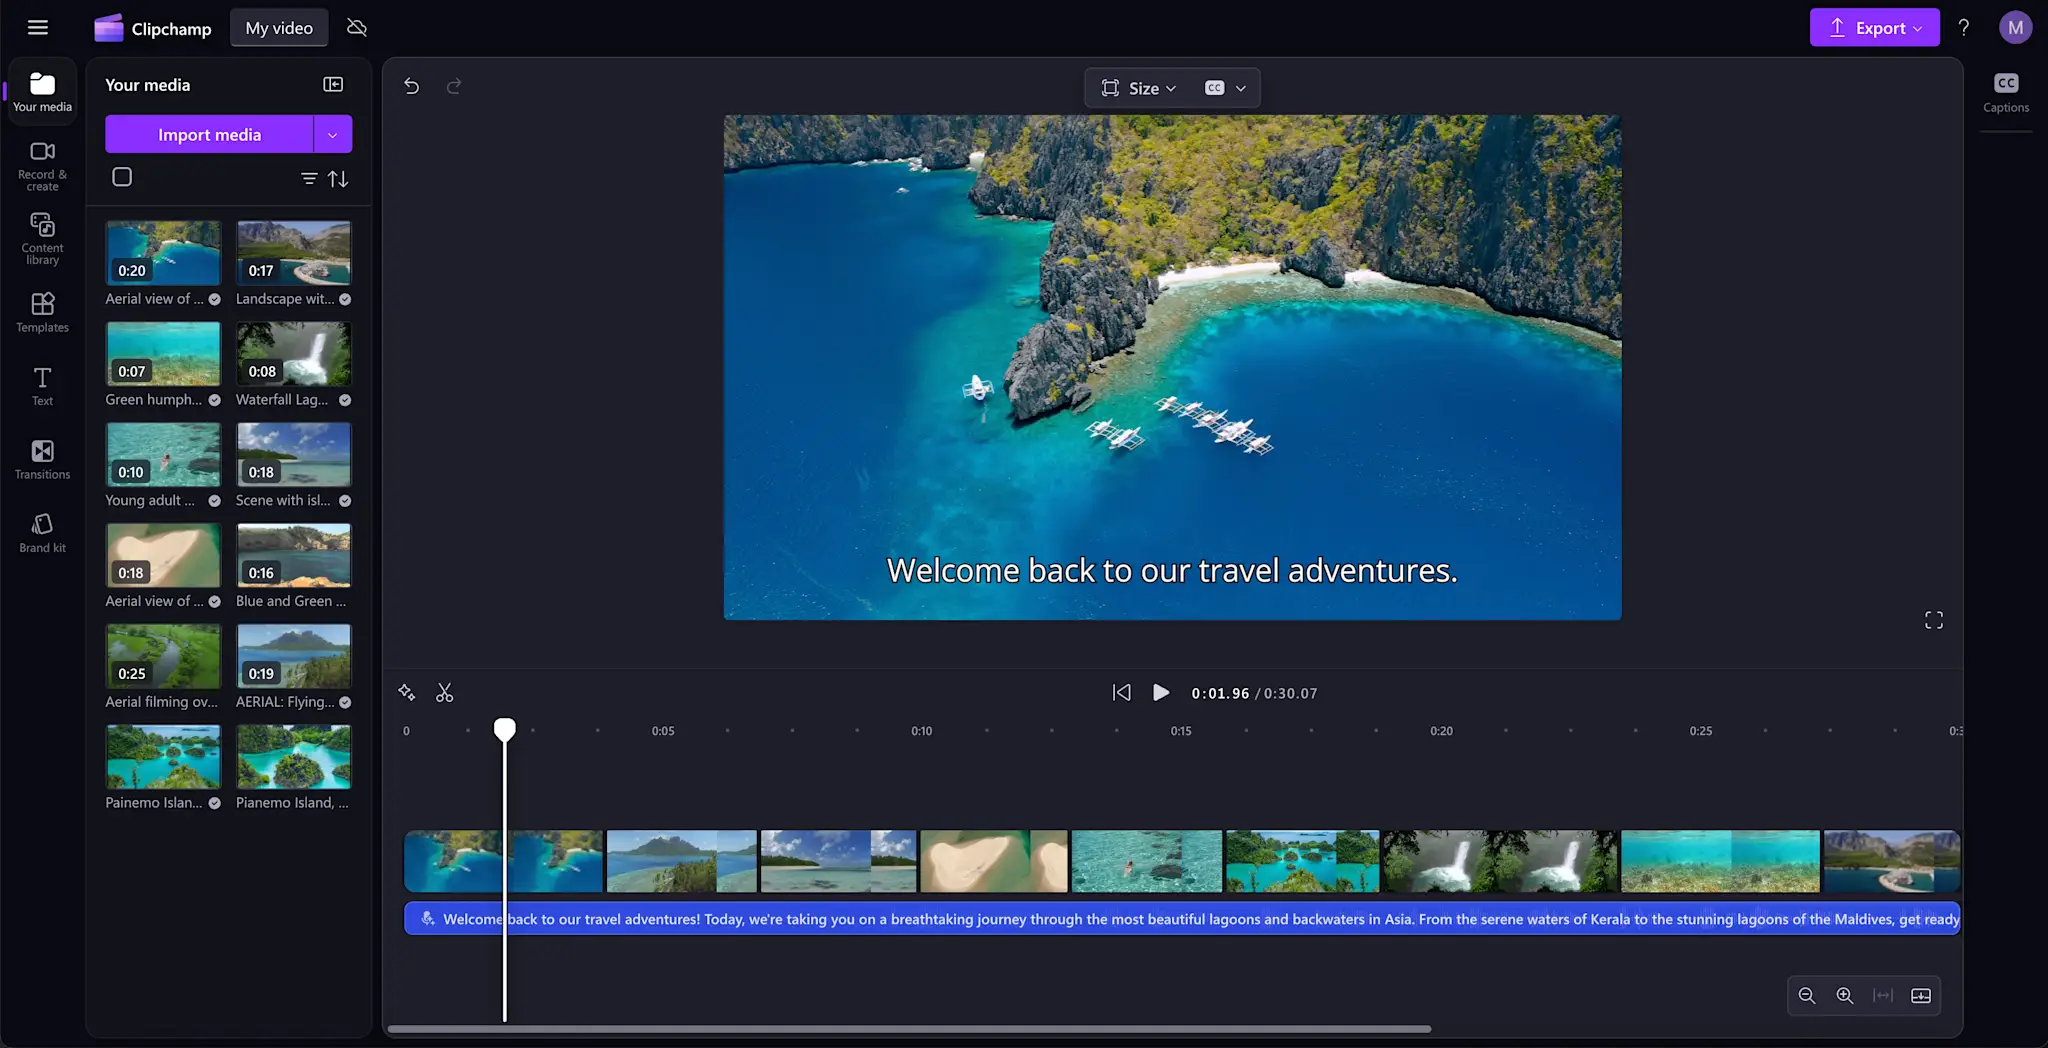Select the AERIAL: Flying 0:19 thumbnail

pyautogui.click(x=294, y=656)
